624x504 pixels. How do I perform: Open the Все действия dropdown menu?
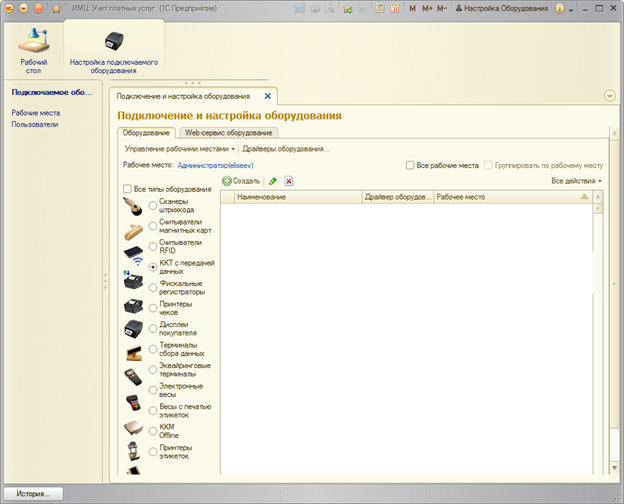[x=576, y=181]
